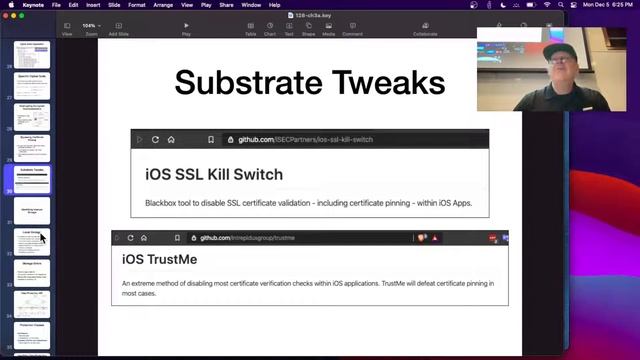Open the File menu
Image resolution: width=640 pixels, height=360 pixels.
tap(56, 5)
